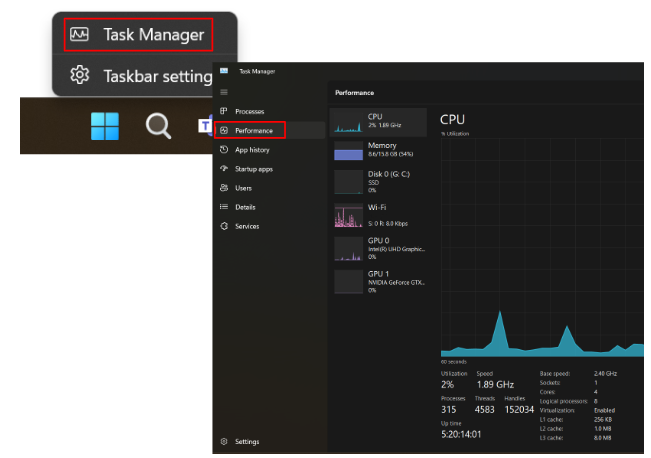Select GPU 0 Intel UHD Graphics entry

click(378, 248)
